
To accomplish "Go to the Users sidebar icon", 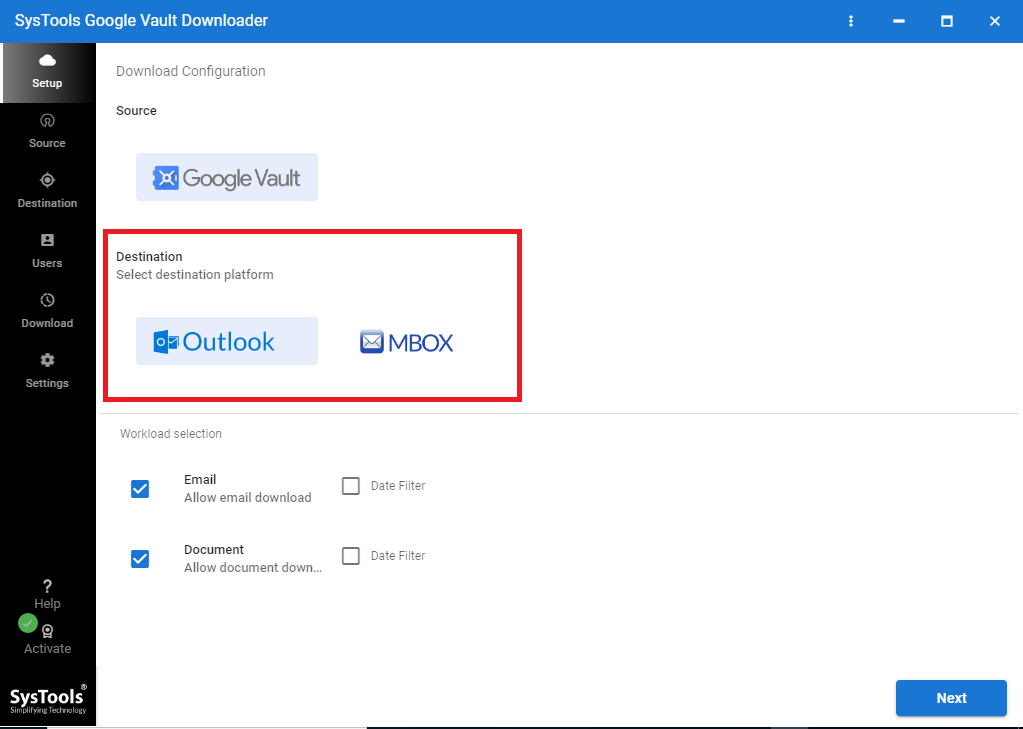I will pos(47,241).
